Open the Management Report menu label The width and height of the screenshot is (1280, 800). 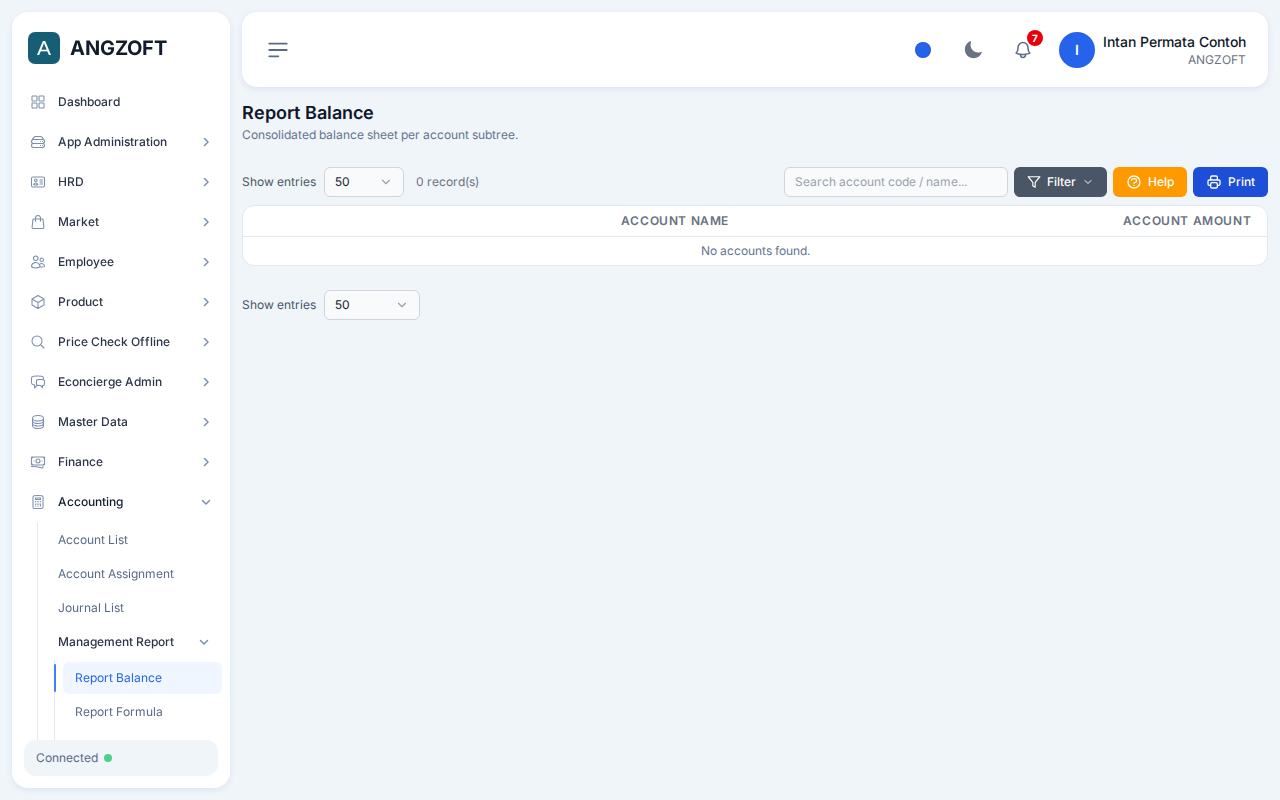click(x=116, y=642)
